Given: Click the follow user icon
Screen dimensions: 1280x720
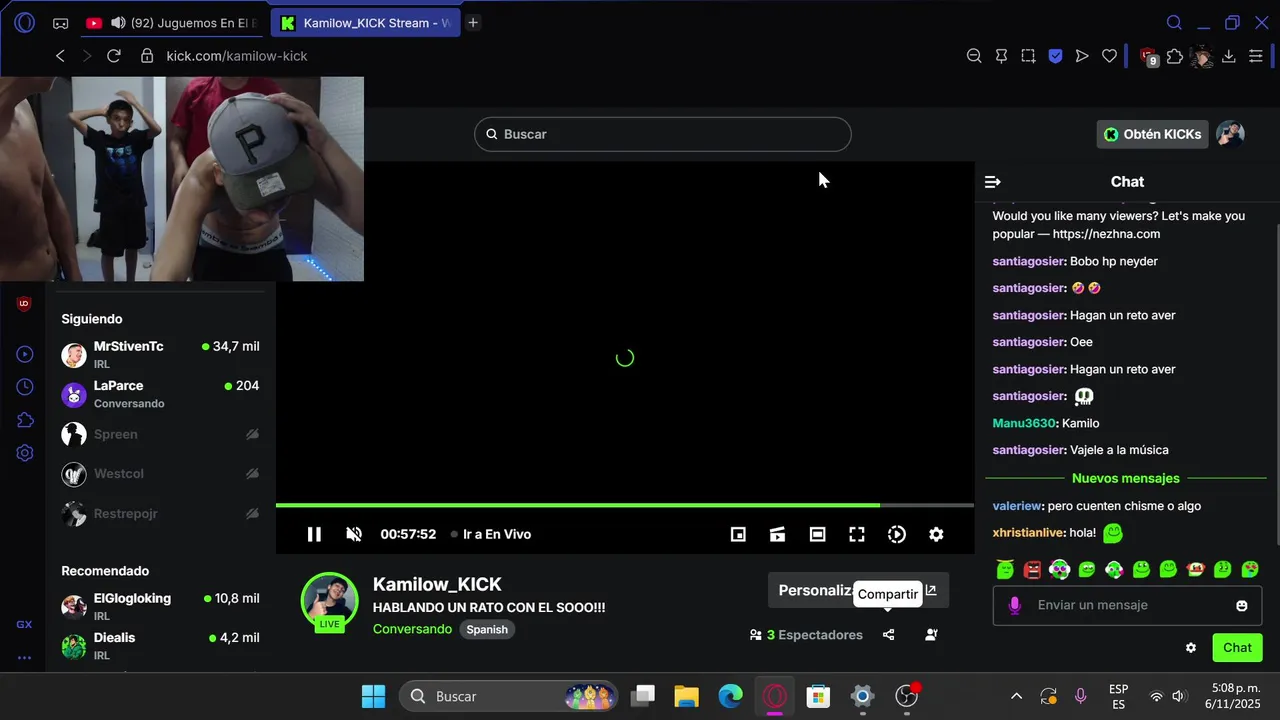Looking at the screenshot, I should point(931,635).
